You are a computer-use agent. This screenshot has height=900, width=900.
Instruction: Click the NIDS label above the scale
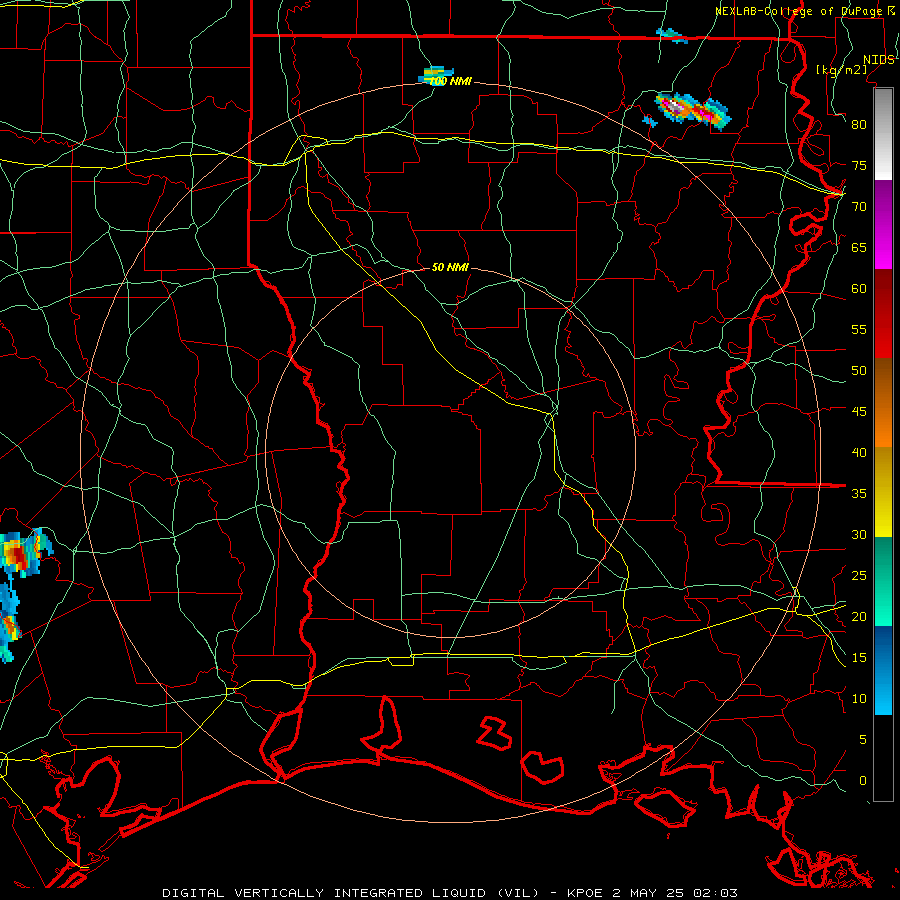pos(878,60)
